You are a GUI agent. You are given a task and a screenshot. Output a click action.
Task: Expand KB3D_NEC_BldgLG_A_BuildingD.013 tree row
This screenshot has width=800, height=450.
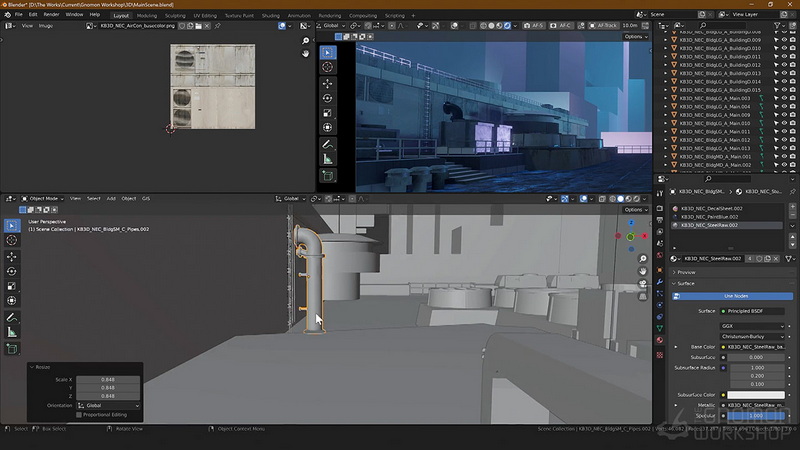665,73
